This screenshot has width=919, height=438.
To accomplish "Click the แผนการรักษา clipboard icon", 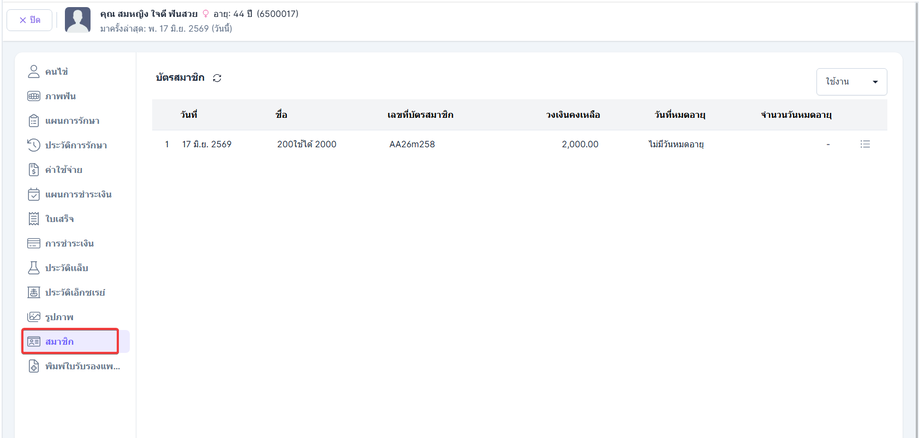I will click(x=33, y=121).
